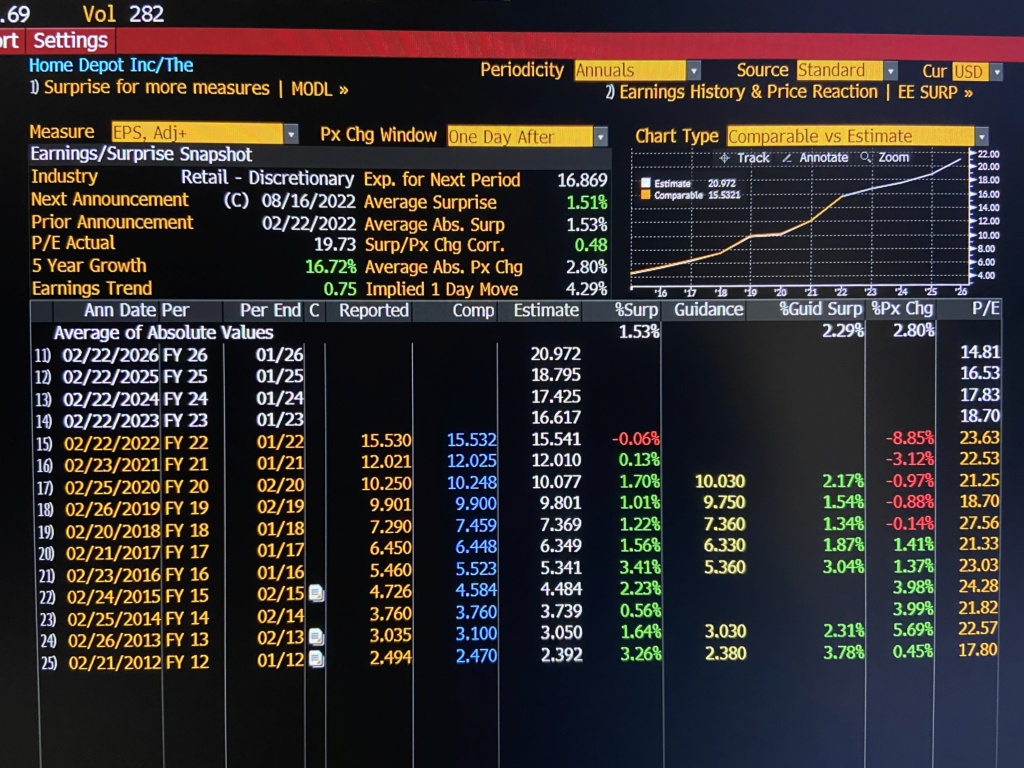
Task: Click the 3.78% guidance surprise value
Action: pyautogui.click(x=843, y=652)
